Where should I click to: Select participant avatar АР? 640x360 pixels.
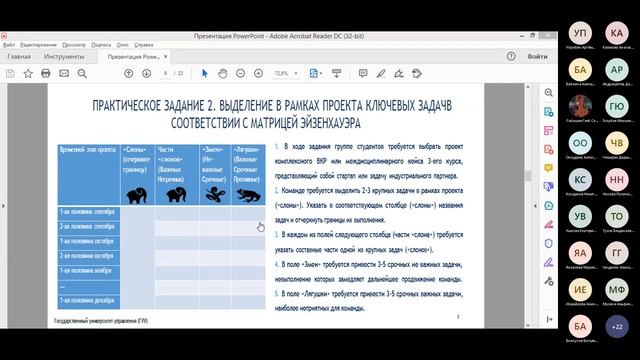[617, 70]
